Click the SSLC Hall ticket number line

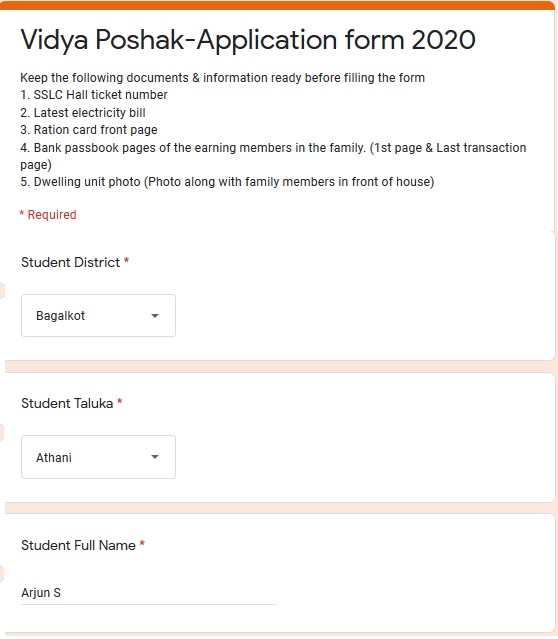[x=94, y=95]
